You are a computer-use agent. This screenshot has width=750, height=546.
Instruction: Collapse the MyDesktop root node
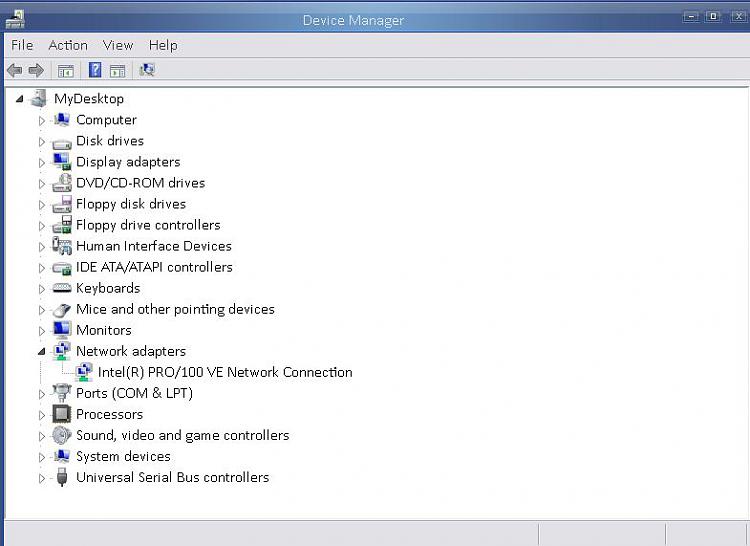[20, 99]
